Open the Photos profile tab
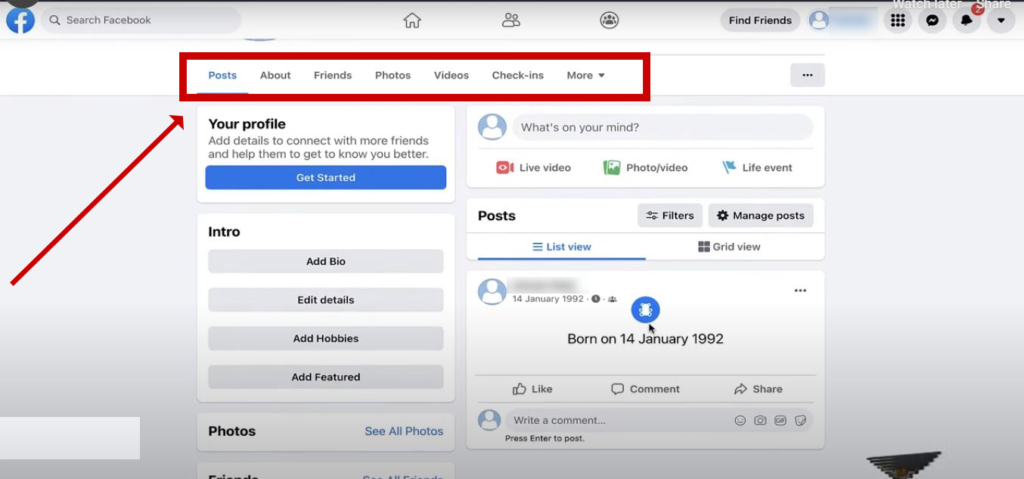This screenshot has height=479, width=1024. point(392,75)
